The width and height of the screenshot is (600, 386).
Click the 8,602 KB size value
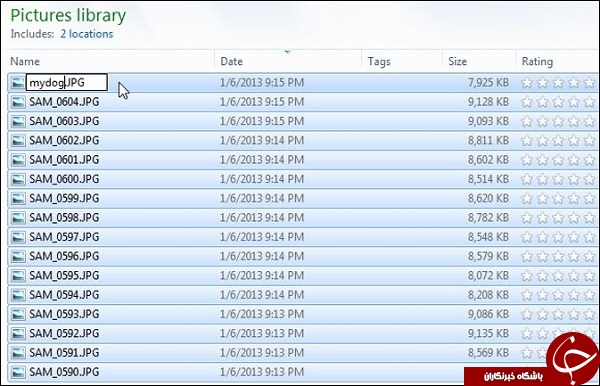point(488,160)
